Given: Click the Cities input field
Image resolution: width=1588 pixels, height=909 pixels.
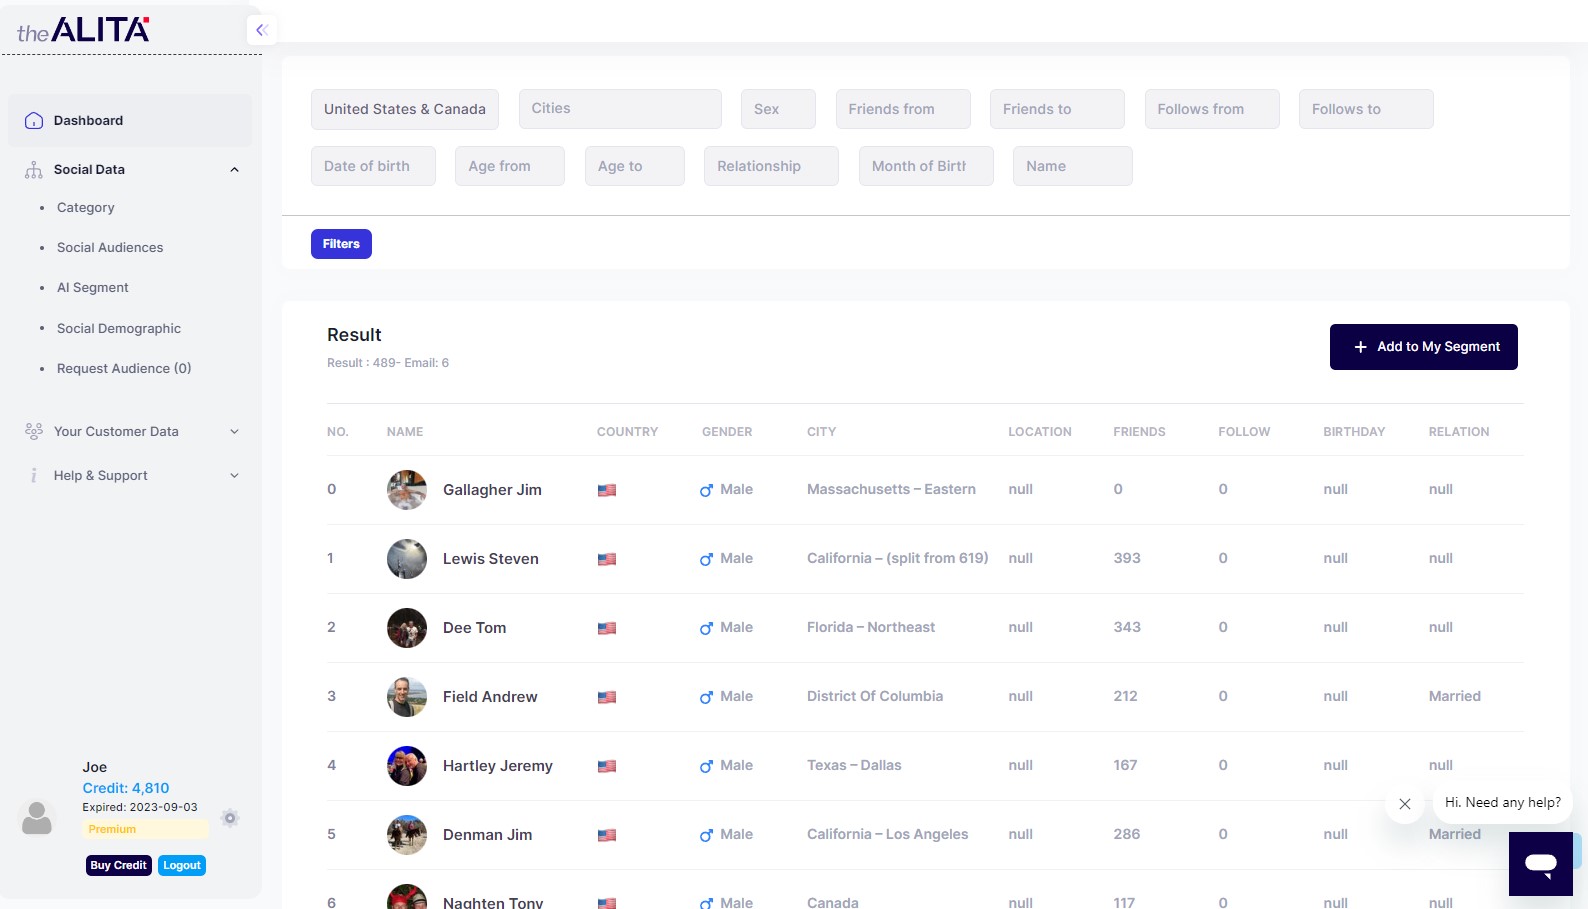Looking at the screenshot, I should tap(620, 109).
